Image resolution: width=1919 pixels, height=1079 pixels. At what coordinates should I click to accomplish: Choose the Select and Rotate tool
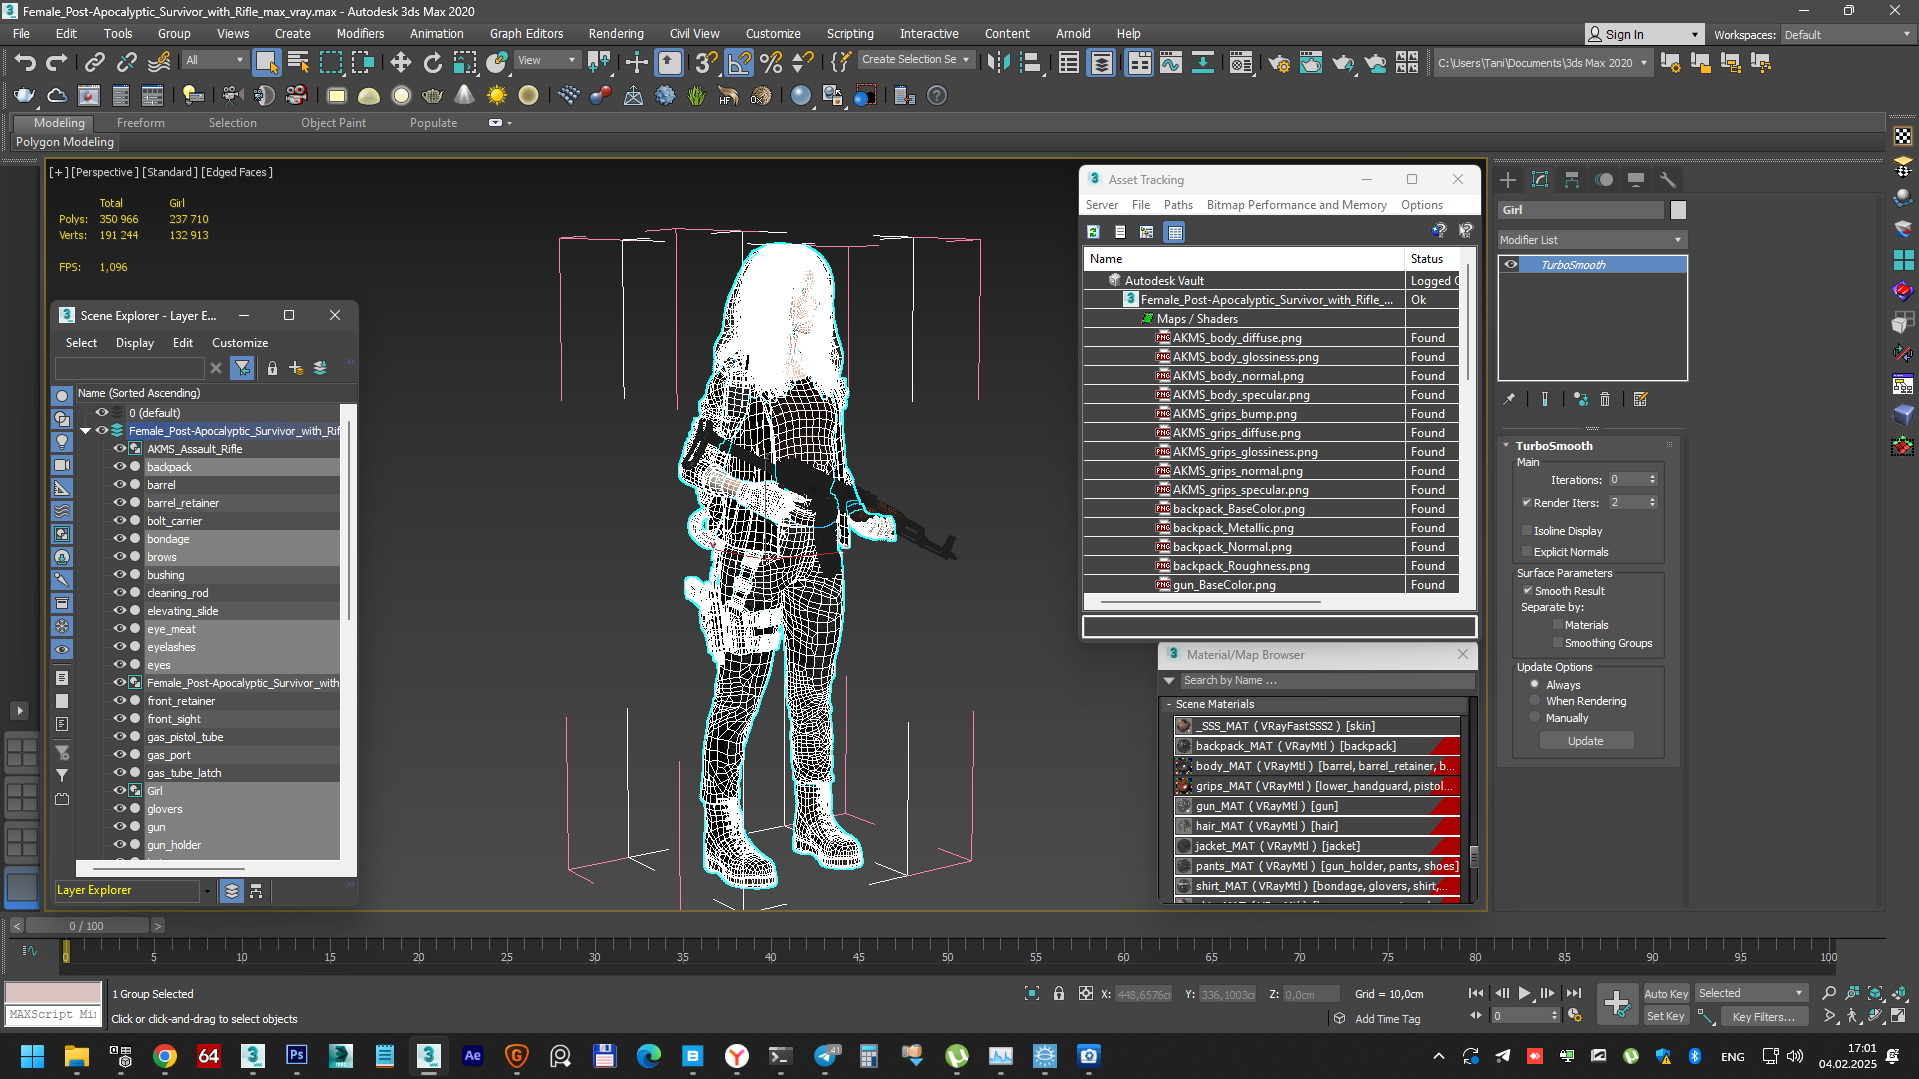433,63
